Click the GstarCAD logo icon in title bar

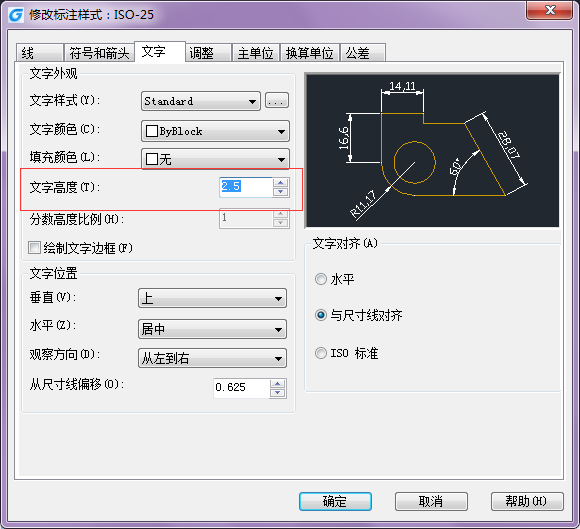16,15
